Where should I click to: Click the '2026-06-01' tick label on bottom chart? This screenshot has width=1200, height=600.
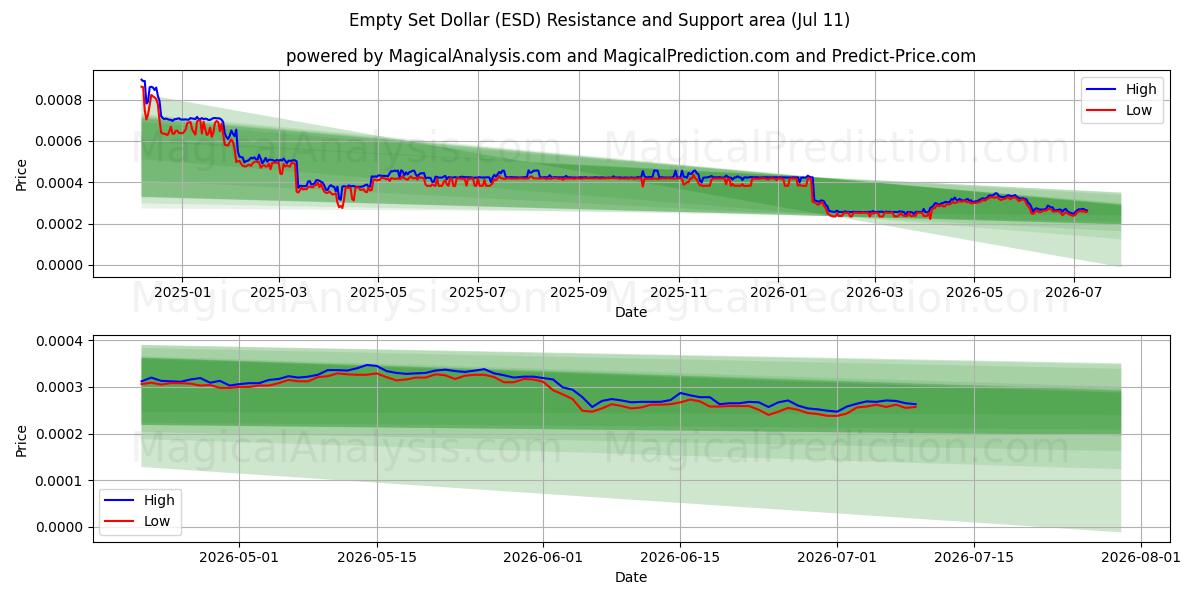click(x=543, y=558)
